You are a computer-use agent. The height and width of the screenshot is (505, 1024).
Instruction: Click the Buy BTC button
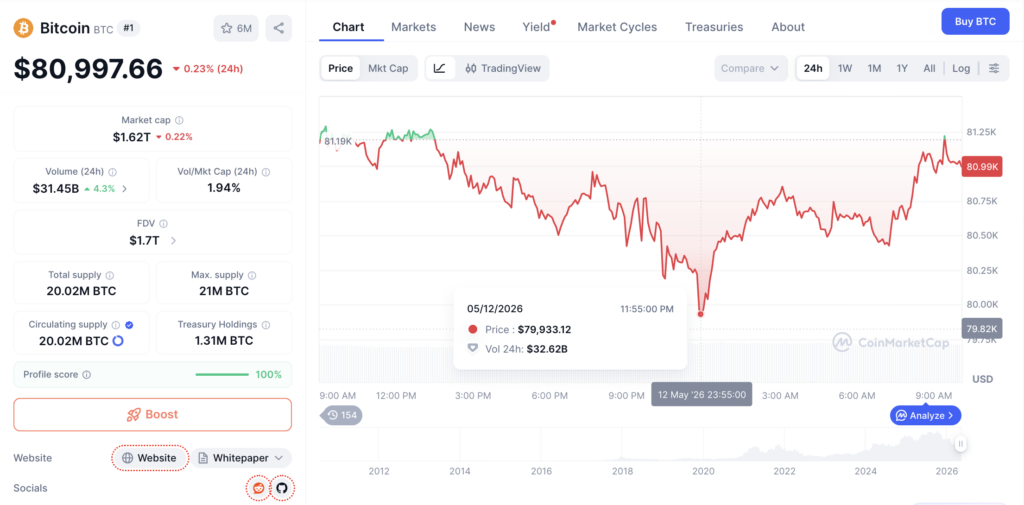click(975, 22)
